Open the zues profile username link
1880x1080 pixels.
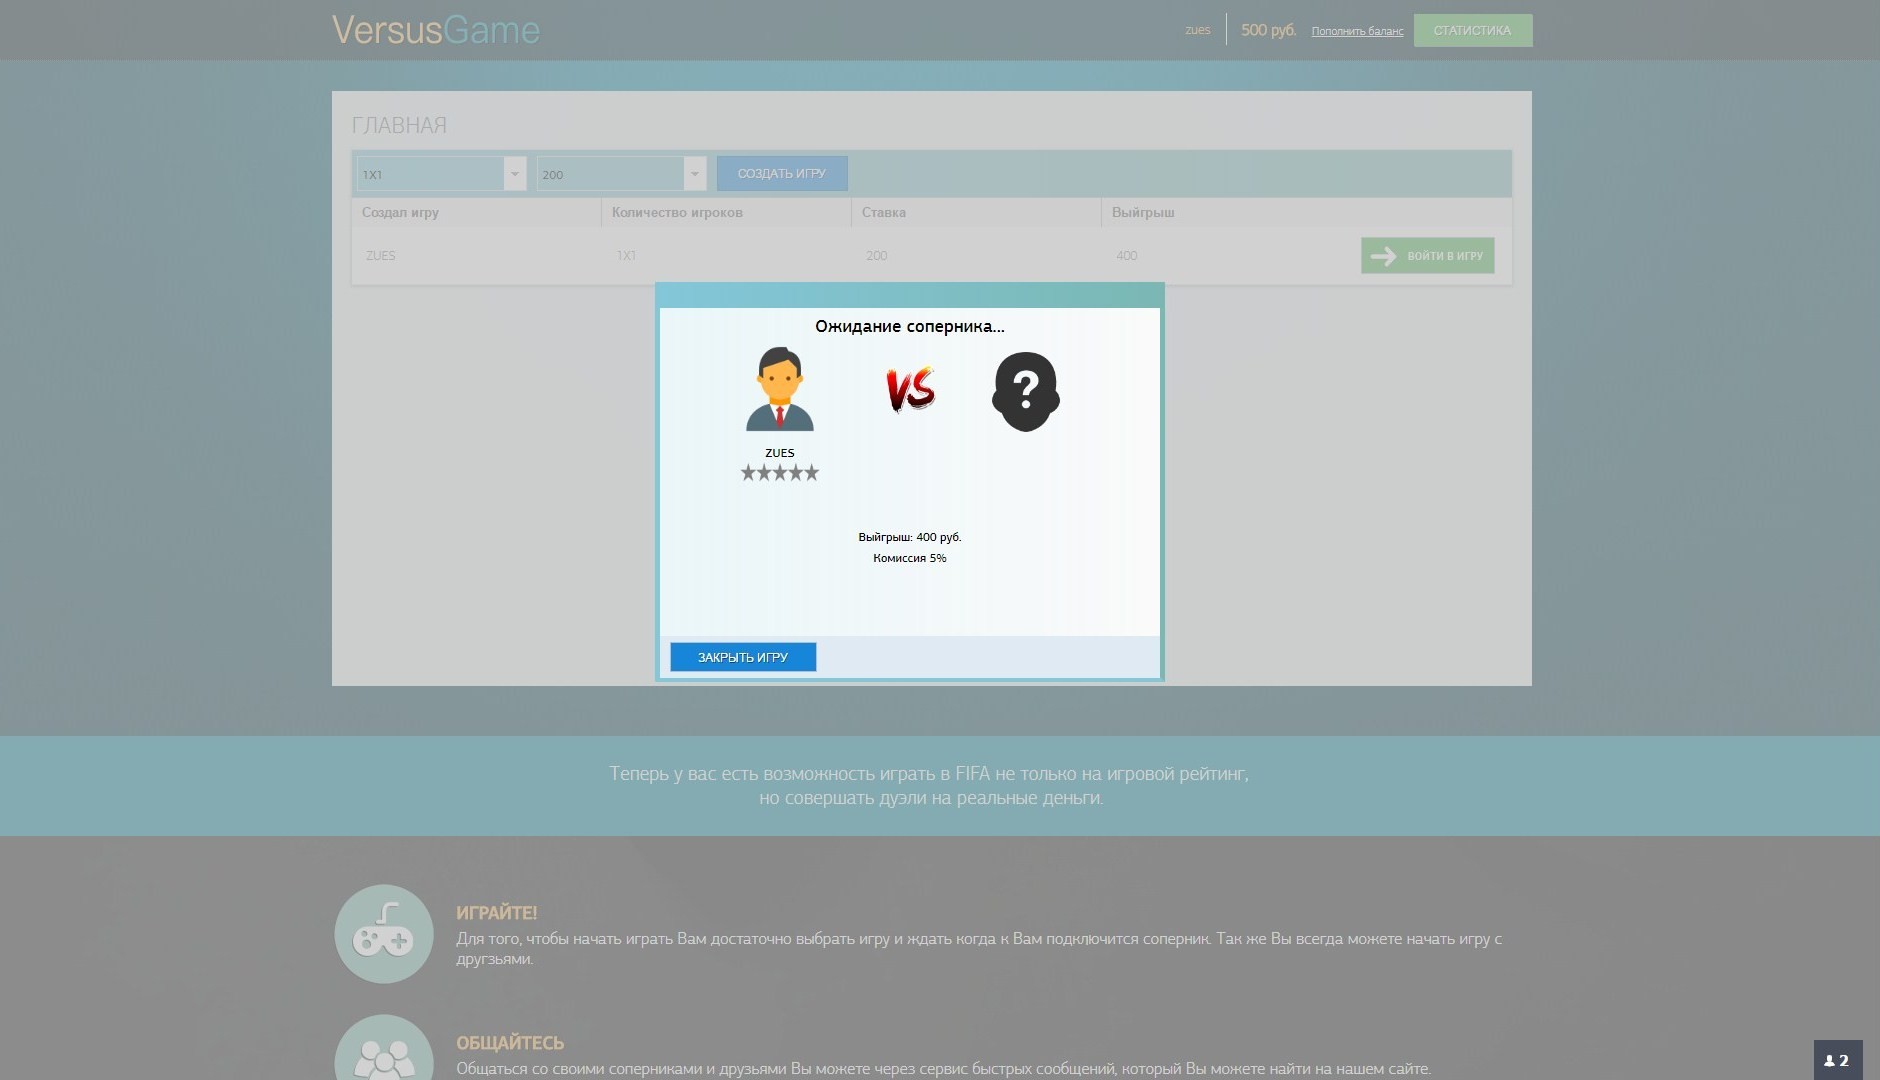1197,31
